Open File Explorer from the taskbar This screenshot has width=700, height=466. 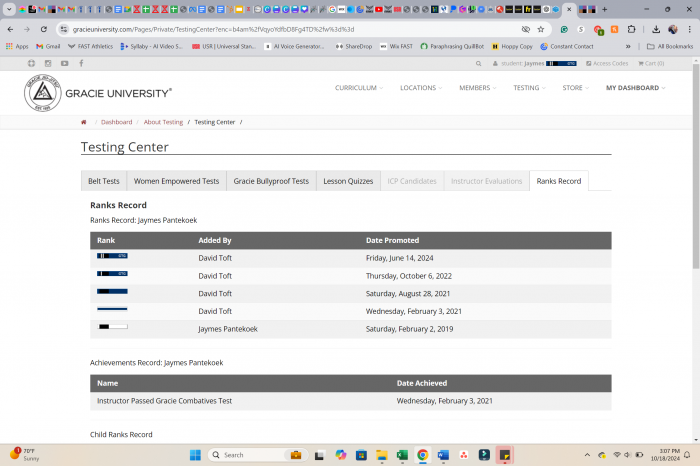(382, 455)
